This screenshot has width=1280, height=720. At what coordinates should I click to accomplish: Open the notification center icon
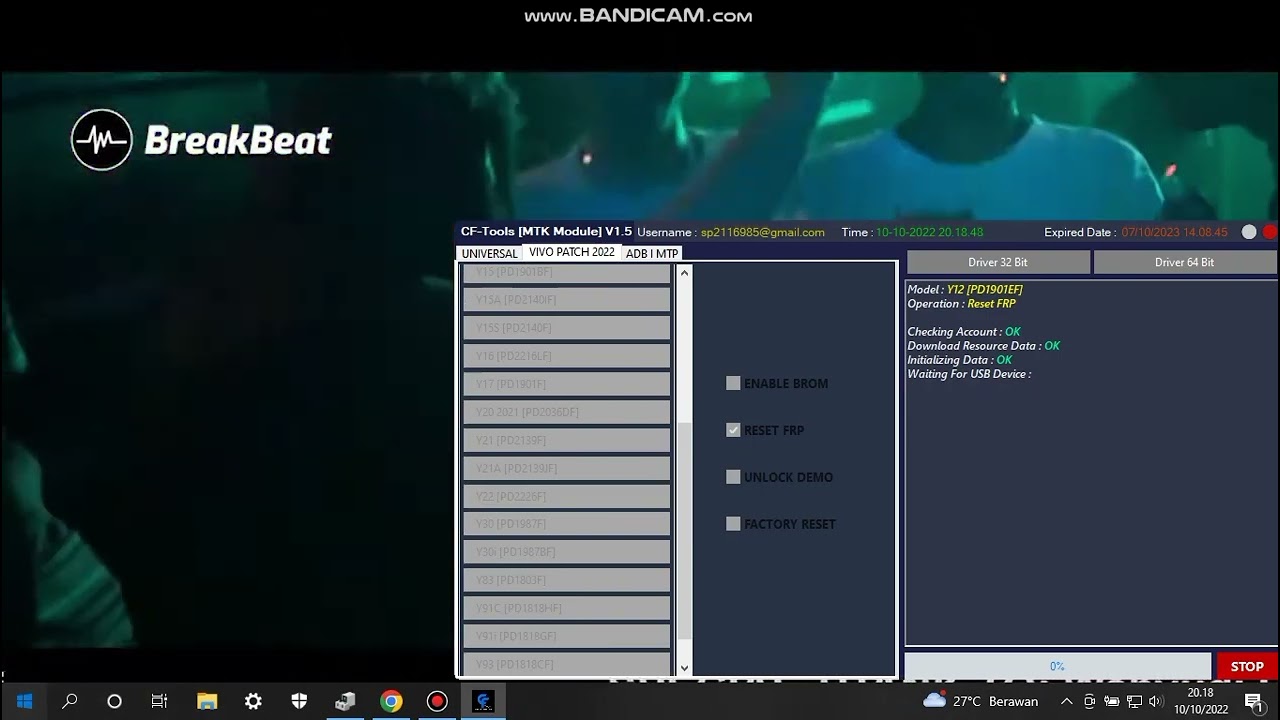[1253, 701]
